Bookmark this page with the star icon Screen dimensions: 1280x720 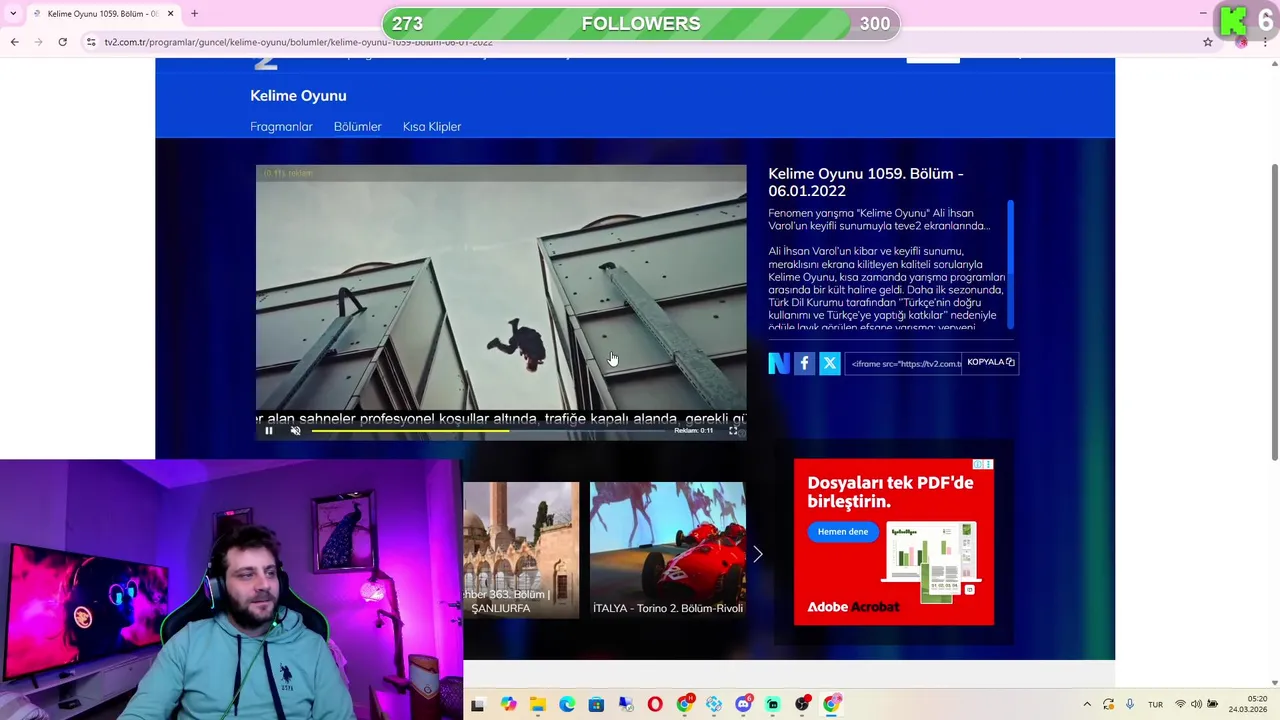[x=1208, y=42]
